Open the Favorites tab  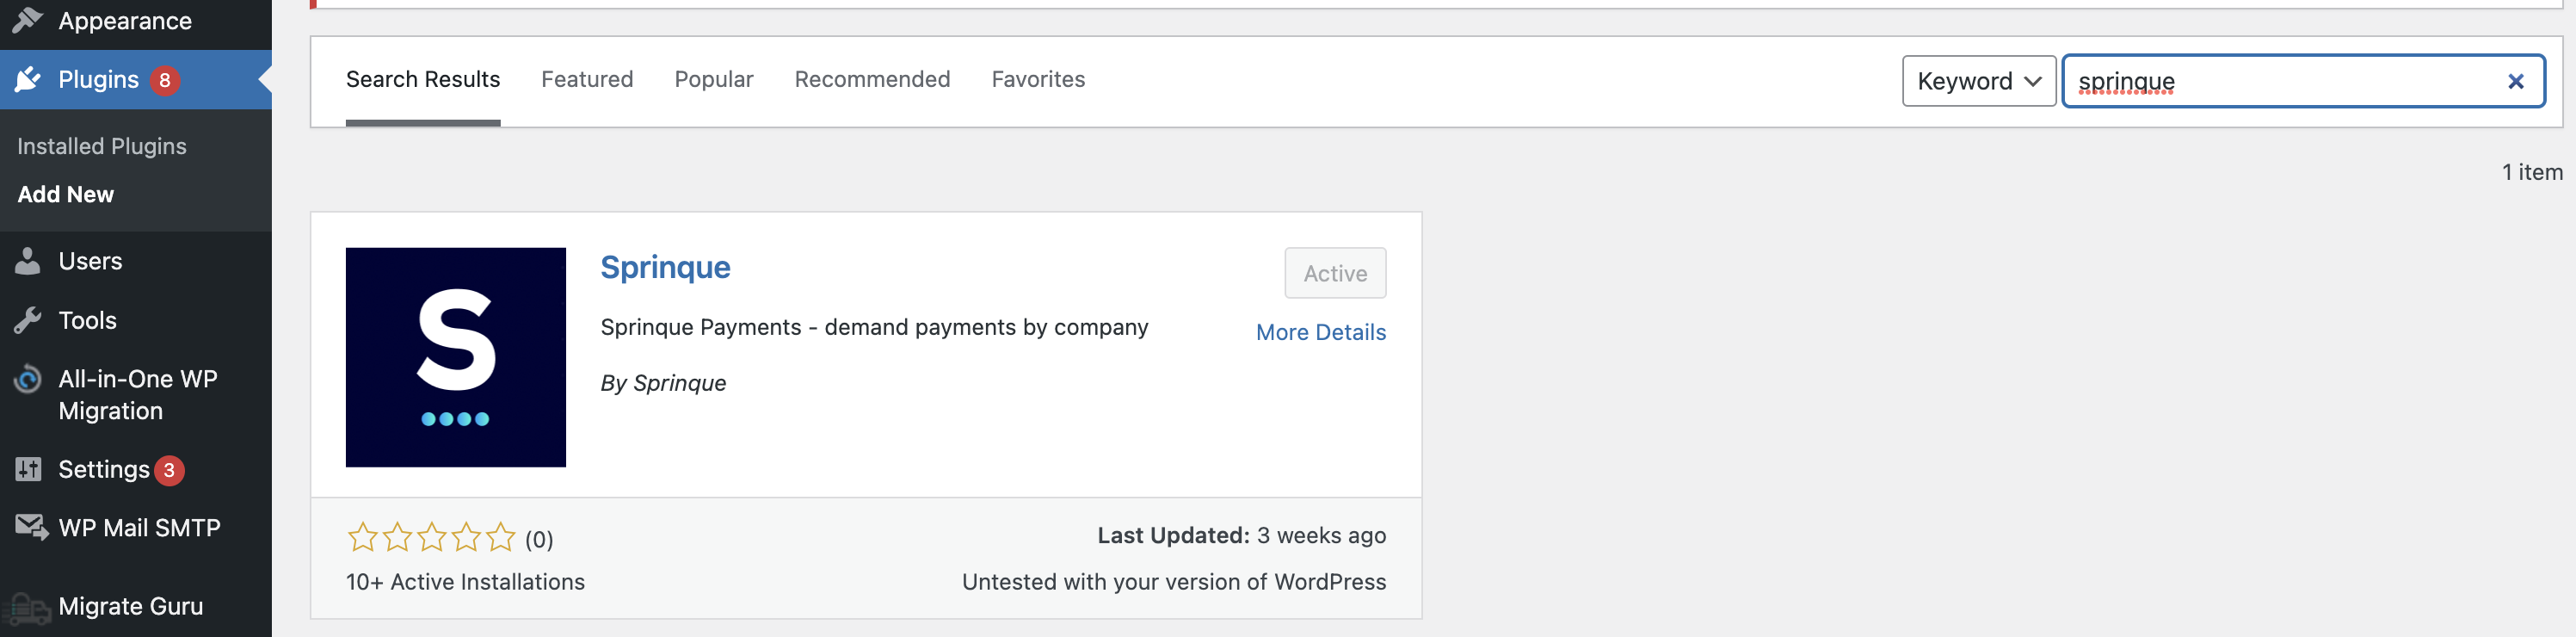(1038, 80)
